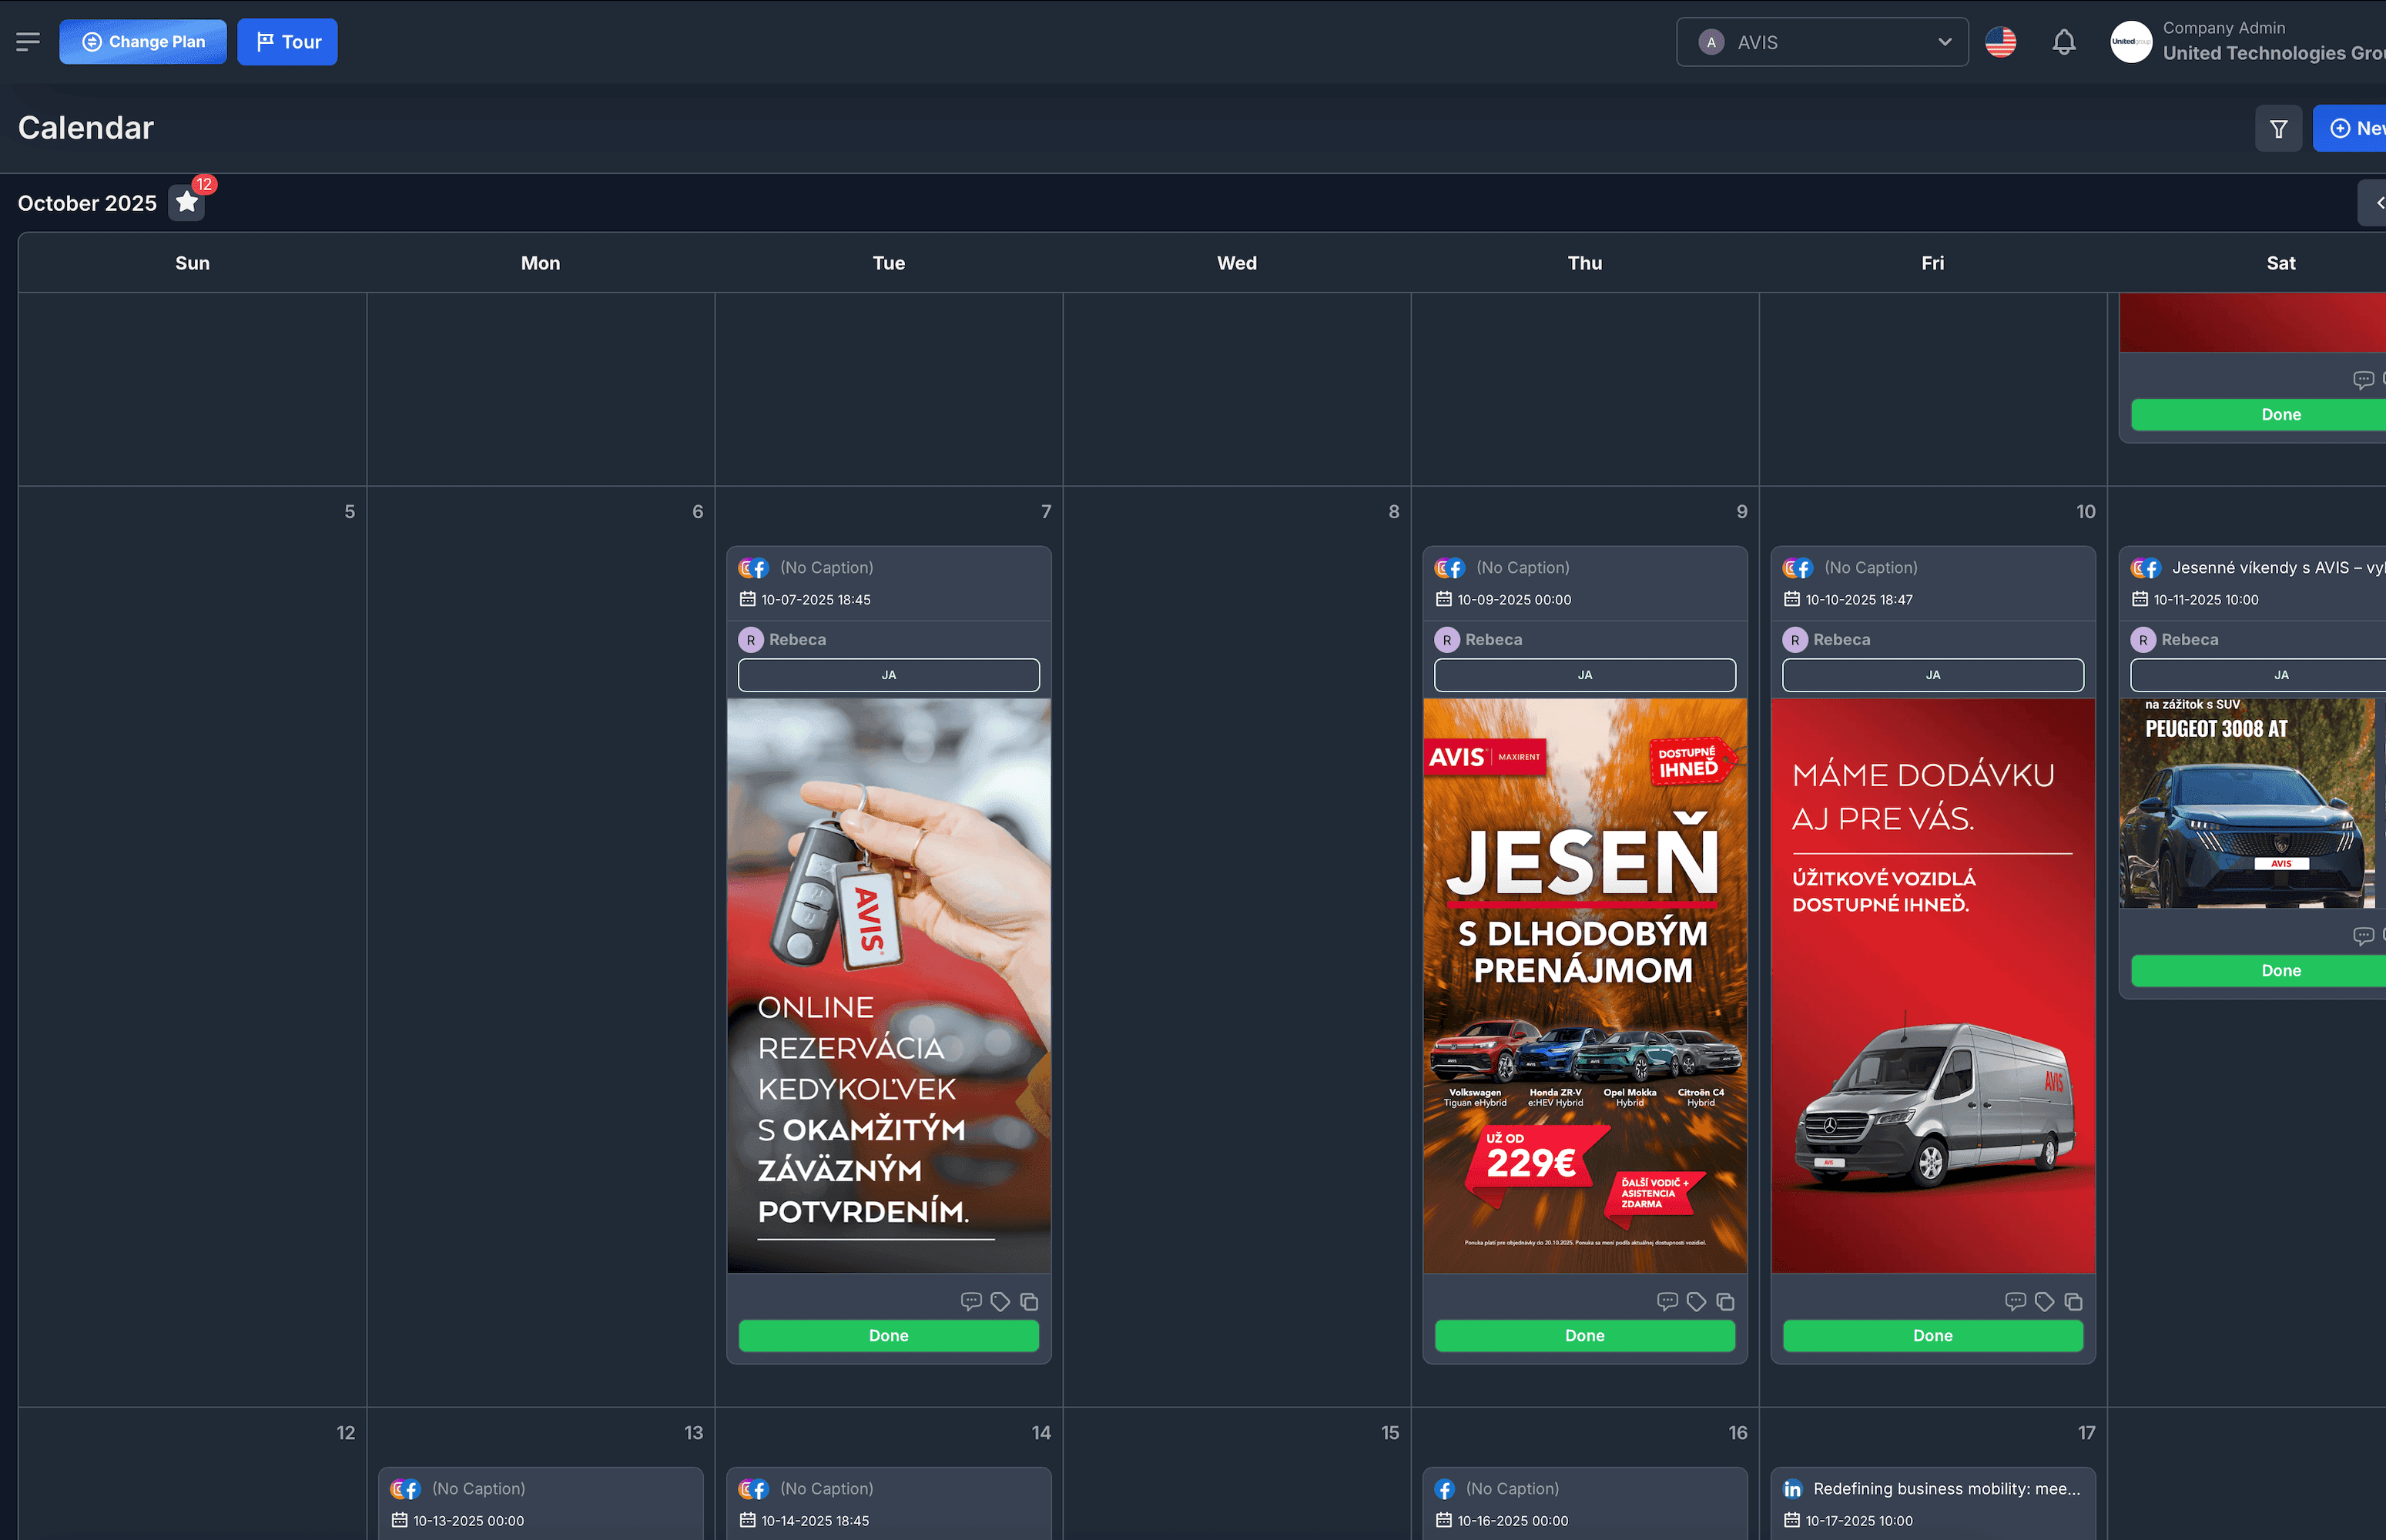Click tag icon on Oct 7 post
Screen dimensions: 2386x1540
tap(1000, 1301)
